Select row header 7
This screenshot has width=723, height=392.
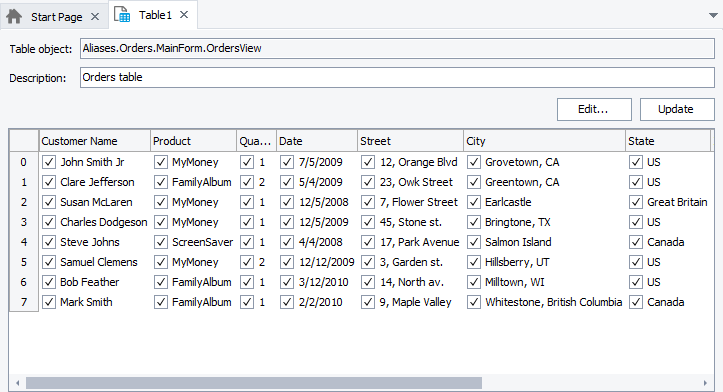pos(24,302)
